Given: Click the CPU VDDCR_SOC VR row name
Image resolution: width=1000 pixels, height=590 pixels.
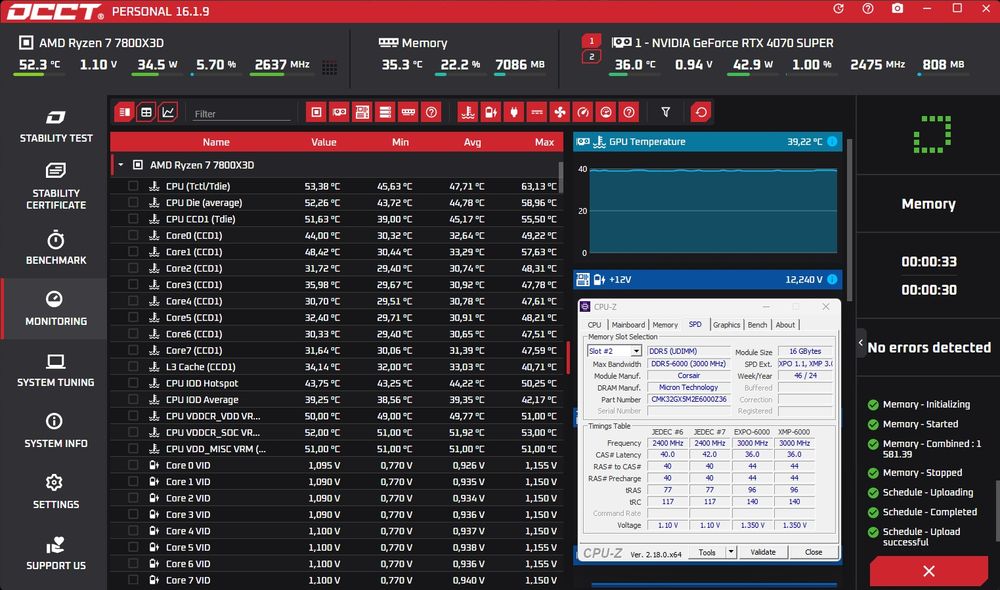Looking at the screenshot, I should (x=212, y=432).
